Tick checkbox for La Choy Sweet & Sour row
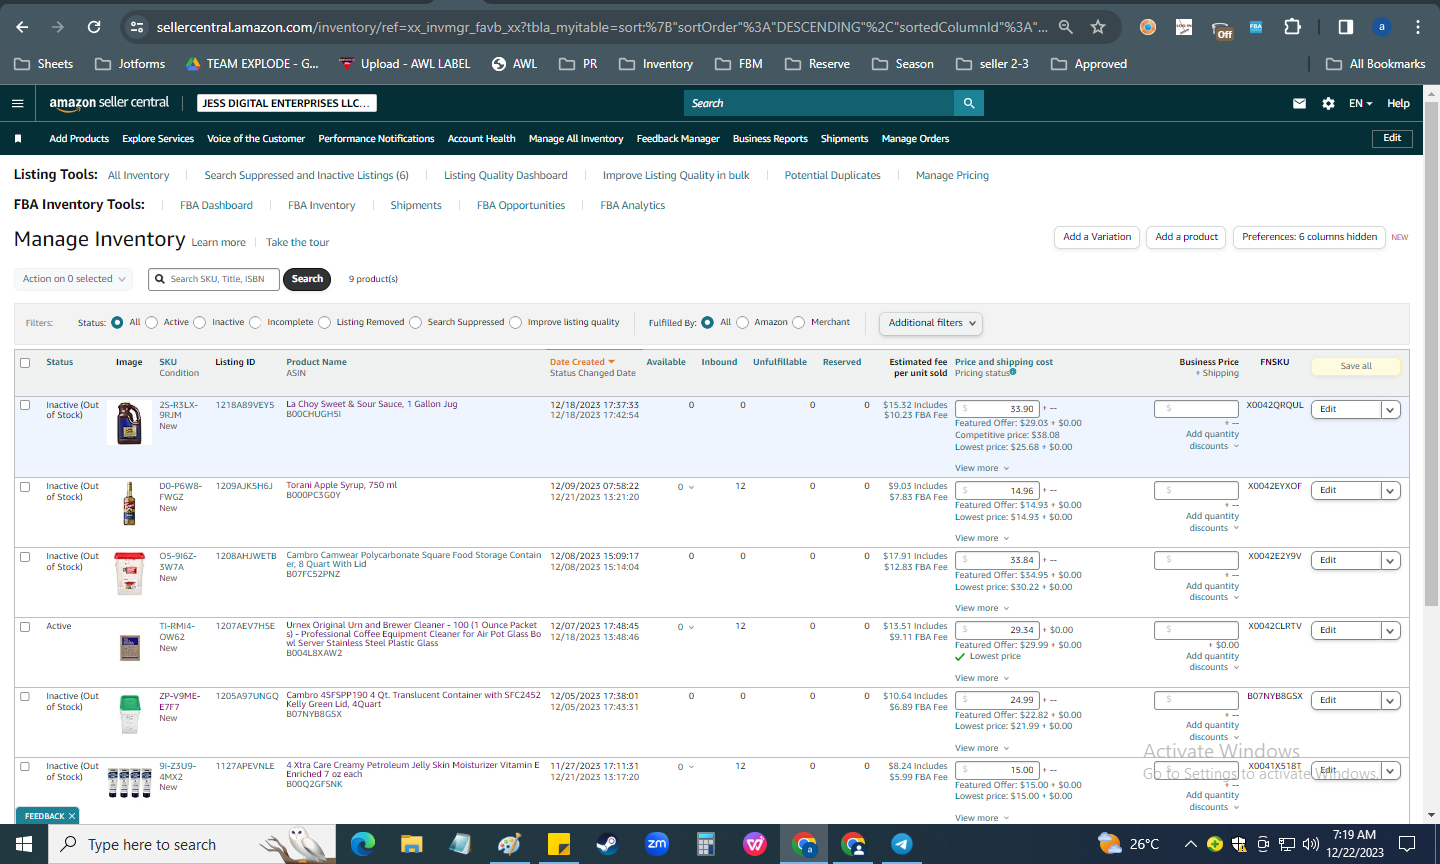 coord(25,405)
